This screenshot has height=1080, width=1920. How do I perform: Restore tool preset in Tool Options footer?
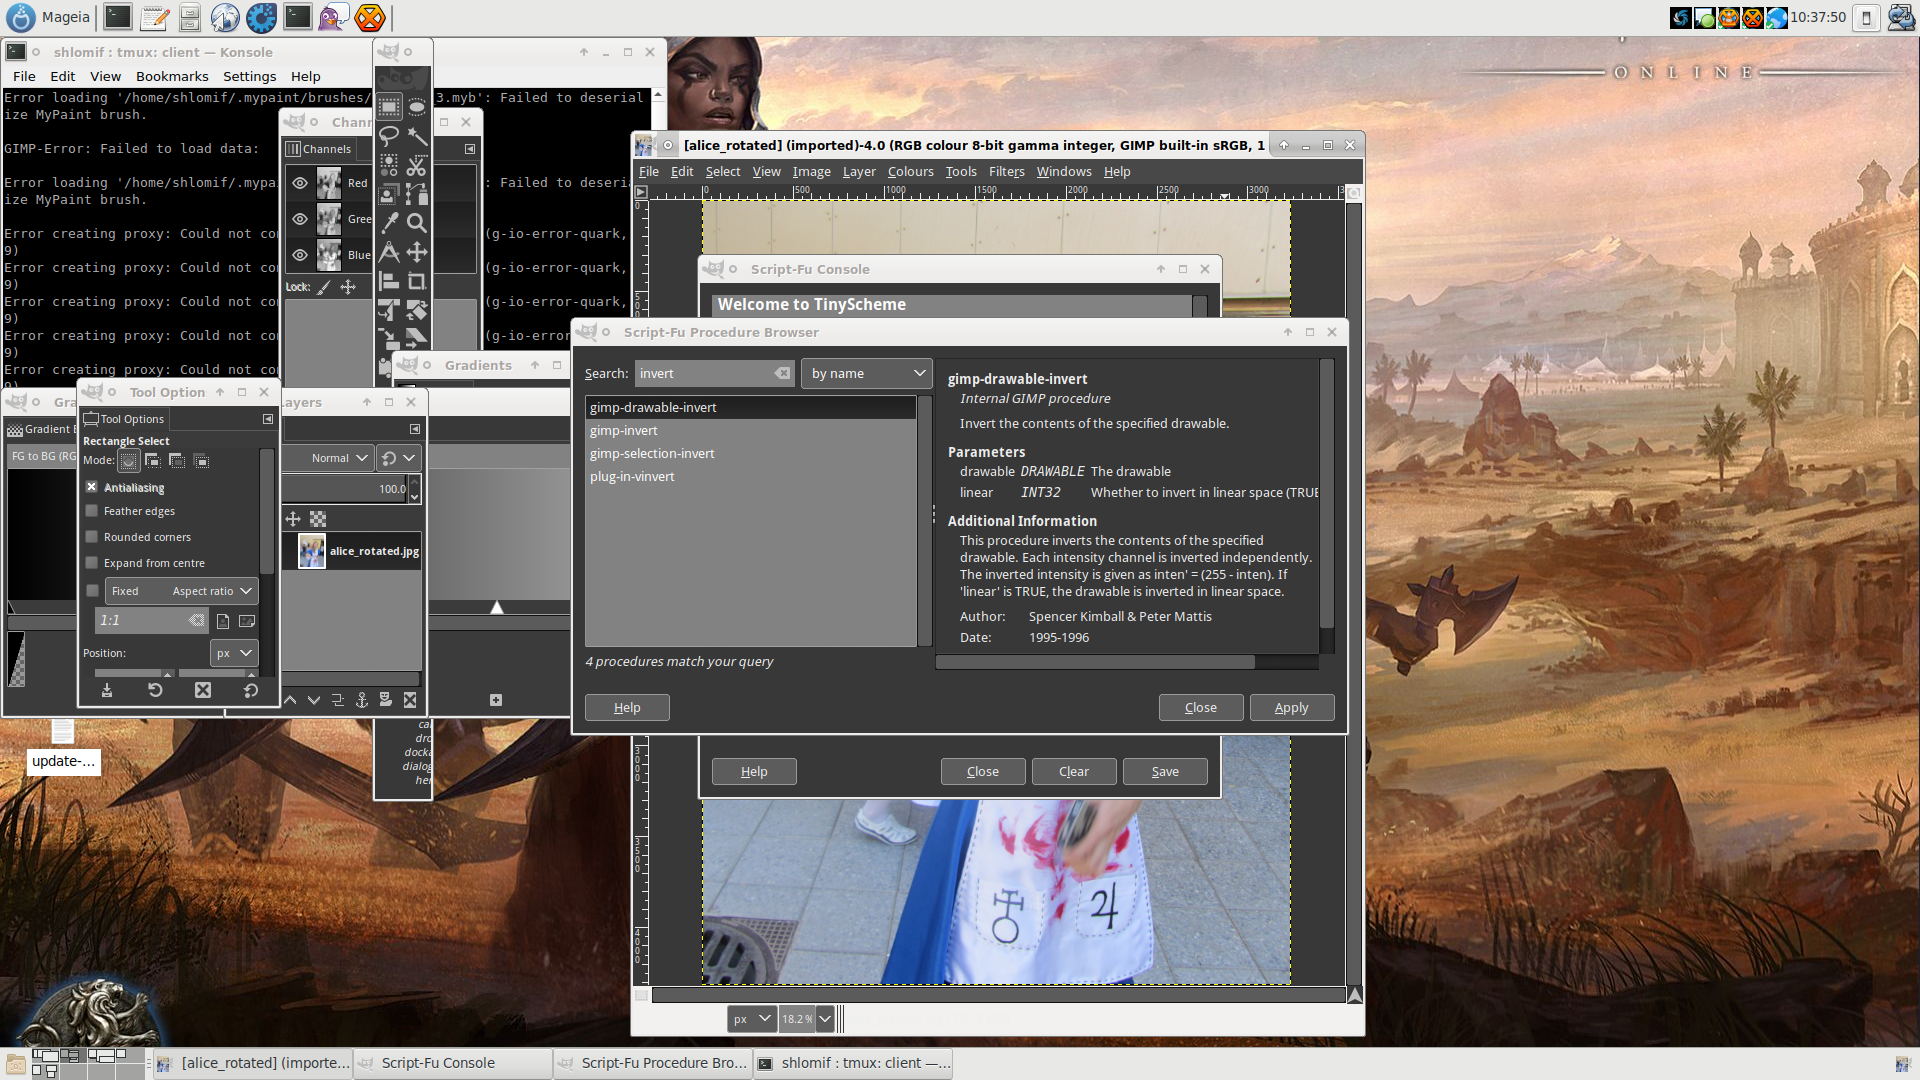point(155,690)
